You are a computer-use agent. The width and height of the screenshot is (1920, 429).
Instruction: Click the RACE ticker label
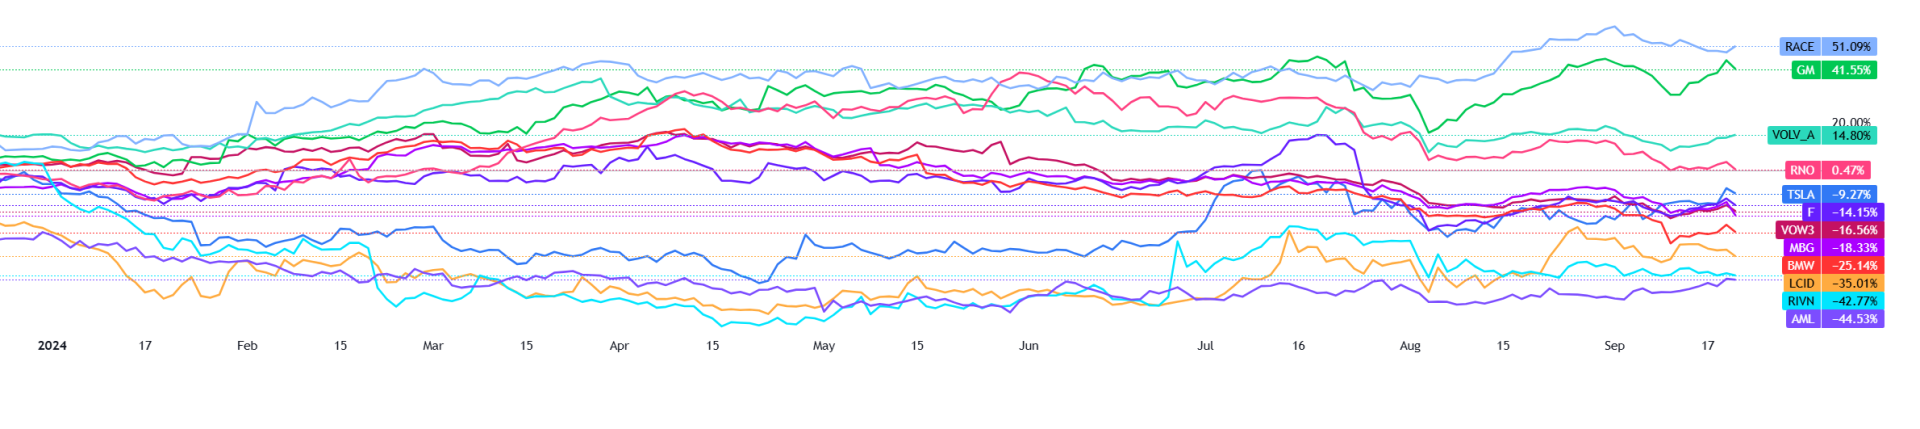tap(1799, 47)
